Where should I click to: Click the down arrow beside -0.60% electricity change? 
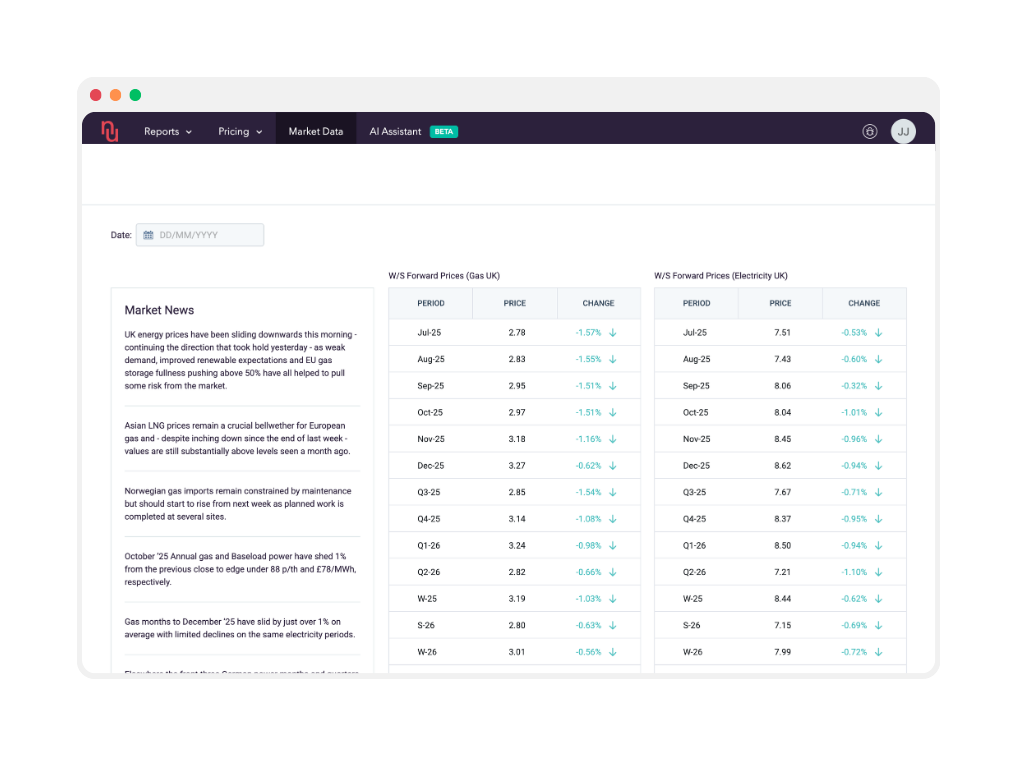point(878,359)
